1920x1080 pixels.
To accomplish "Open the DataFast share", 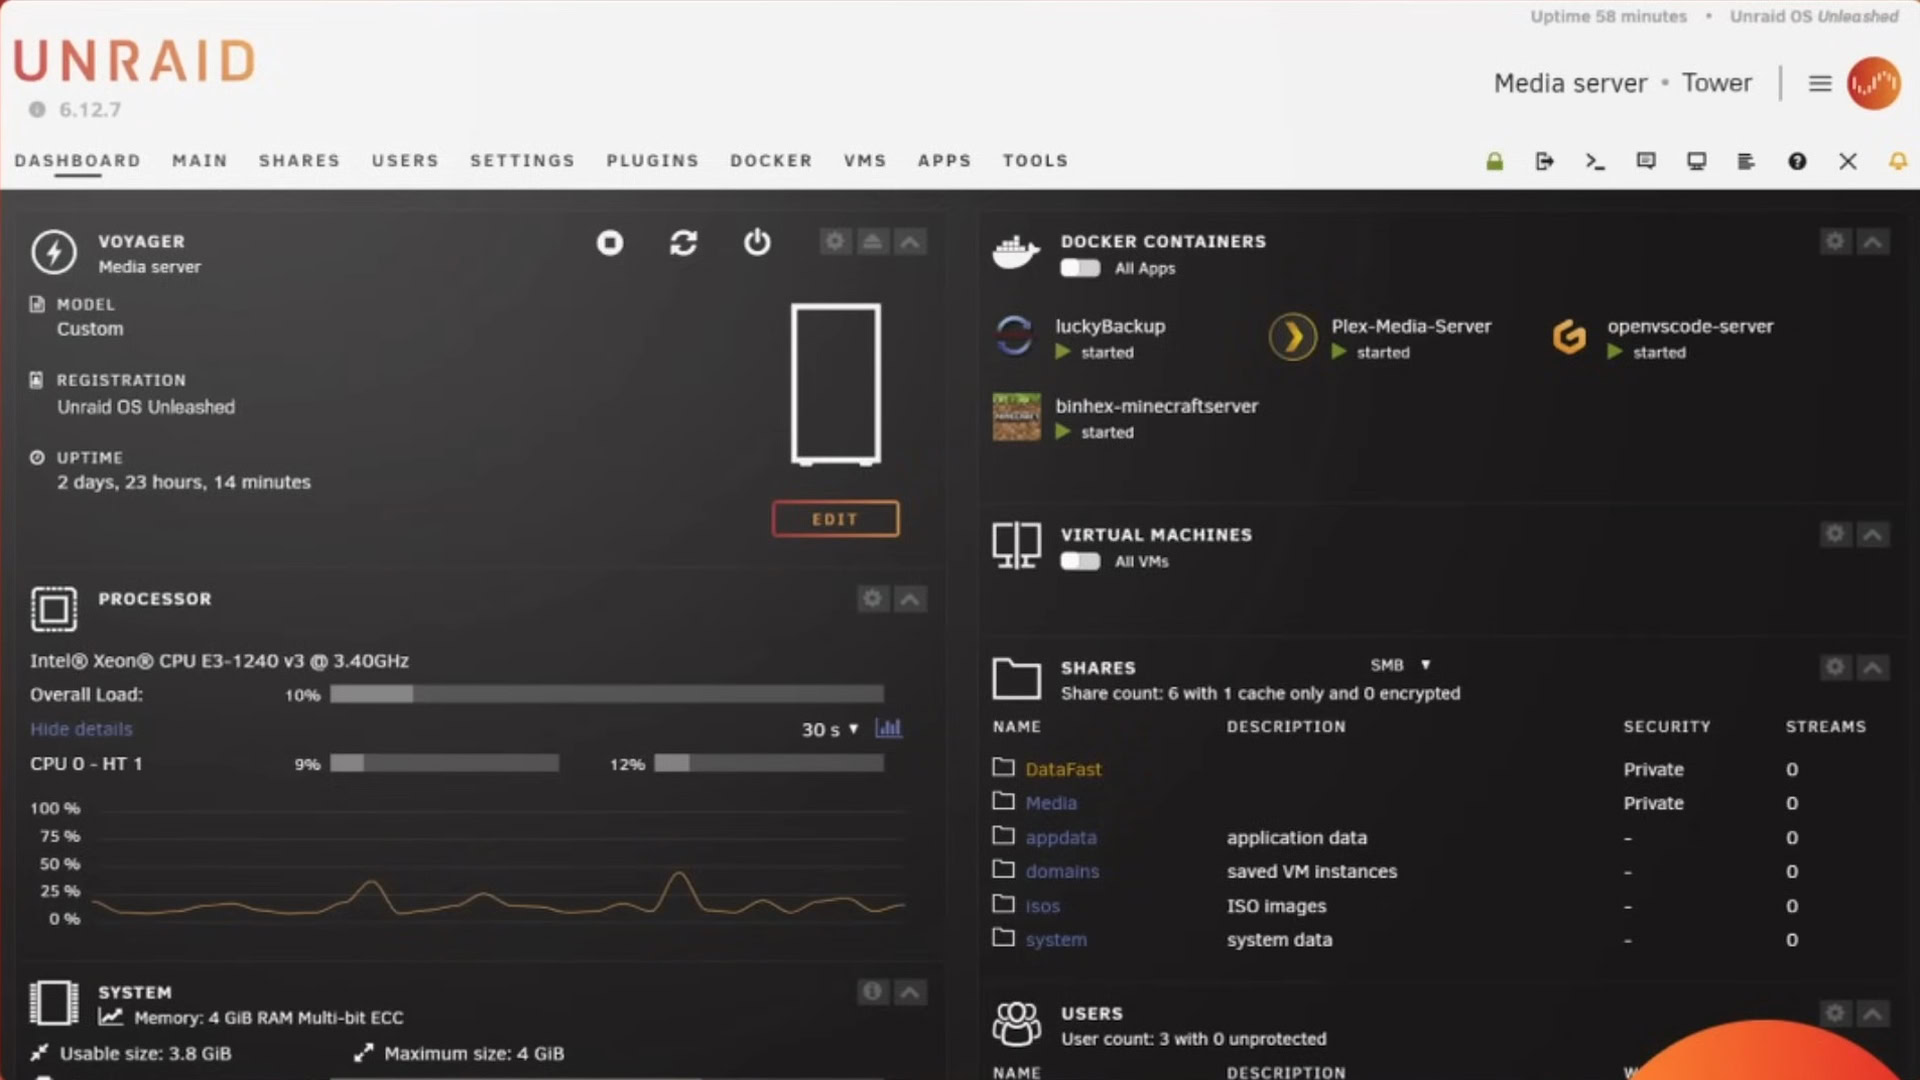I will coord(1063,769).
